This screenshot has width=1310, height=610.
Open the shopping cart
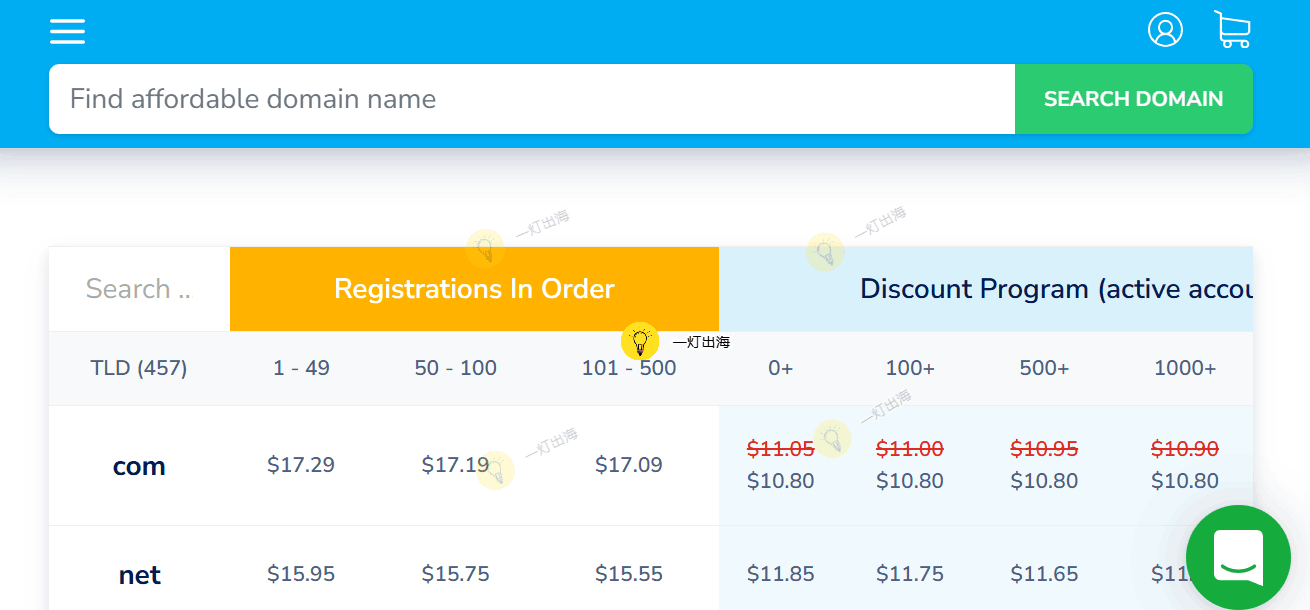coord(1232,30)
